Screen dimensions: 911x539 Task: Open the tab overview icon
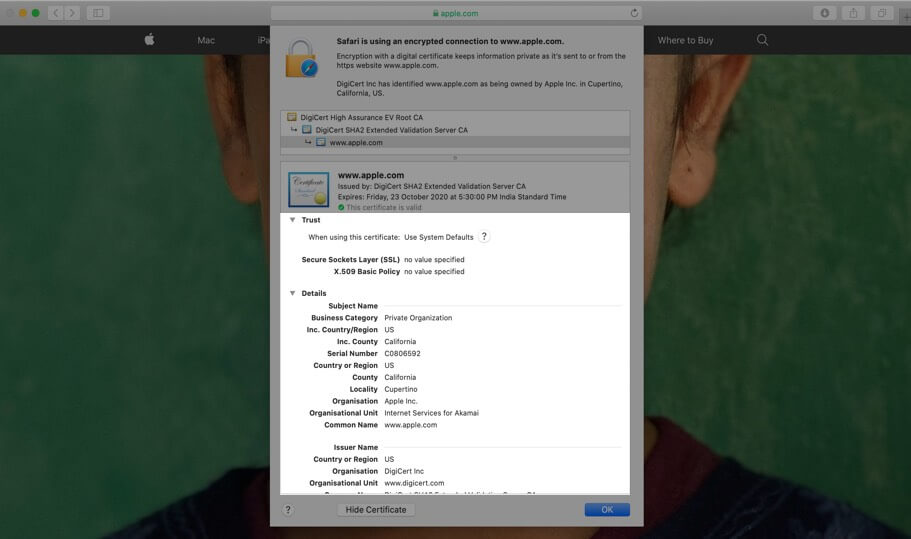(881, 13)
